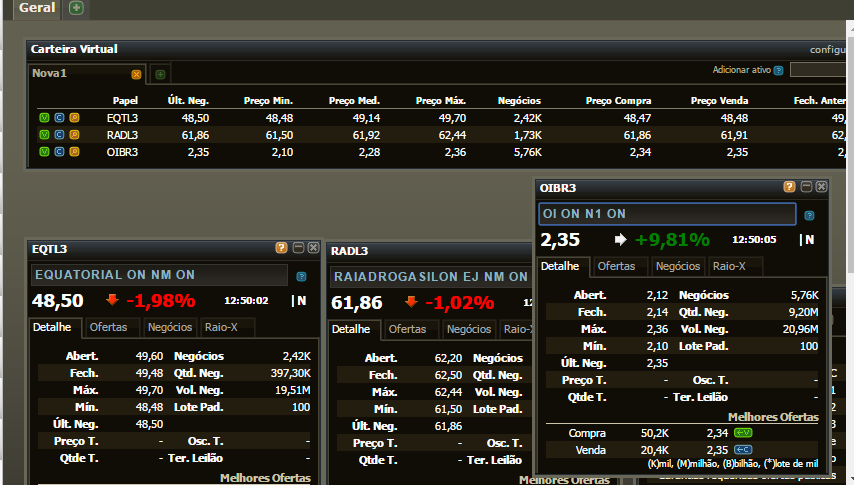Viewport: 854px width, 485px height.
Task: Click the EQTL3 ticker in Carteira Virtual table
Action: point(122,118)
